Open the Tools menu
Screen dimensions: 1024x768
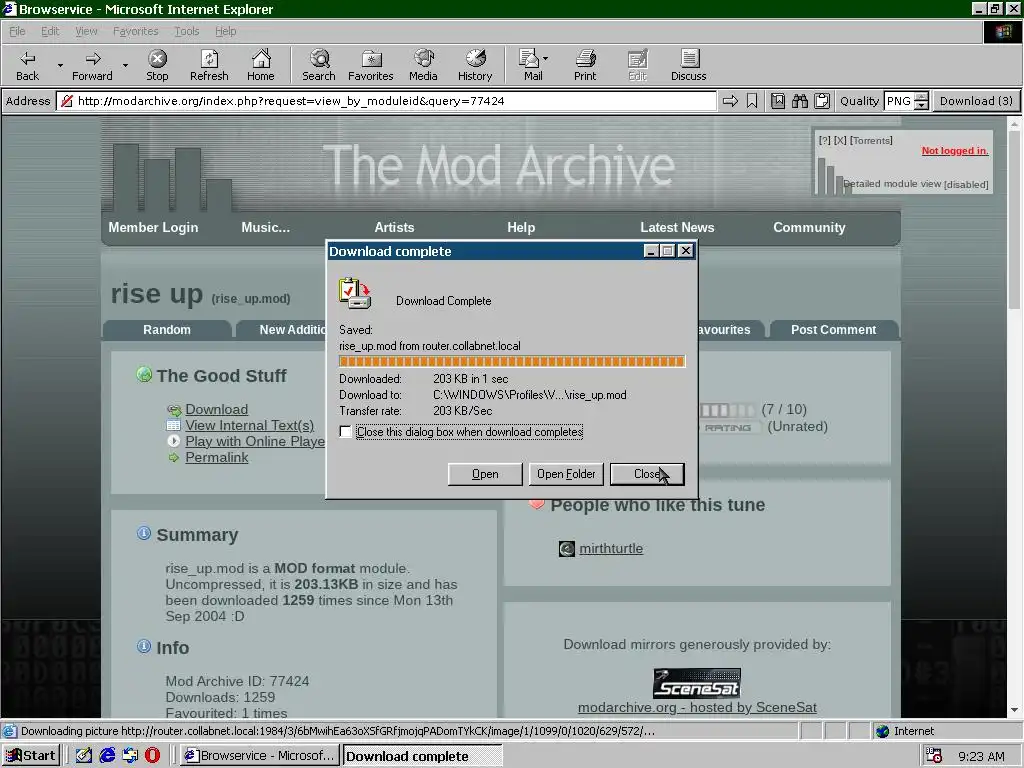point(186,31)
